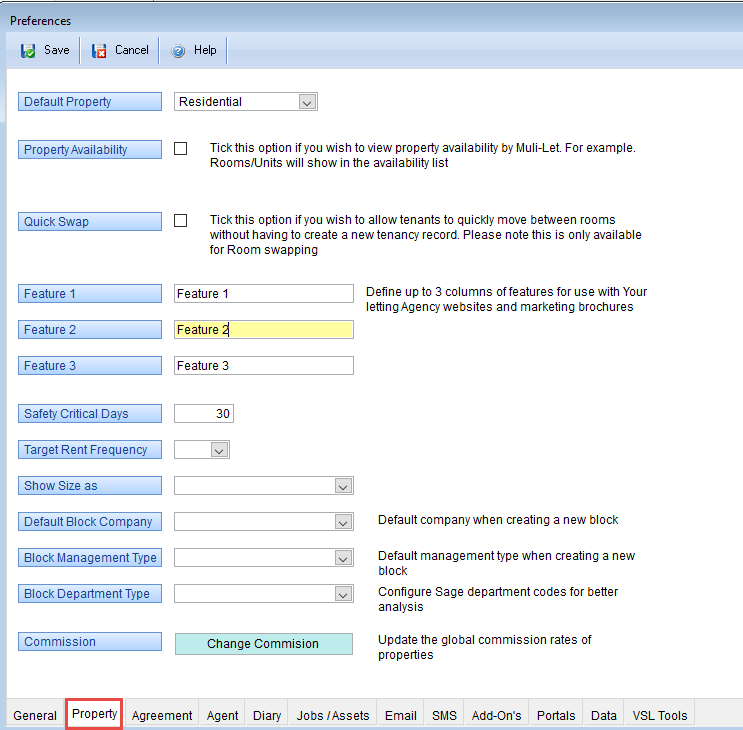Go to the Jobs / Assets tab
This screenshot has width=743, height=730.
[333, 715]
